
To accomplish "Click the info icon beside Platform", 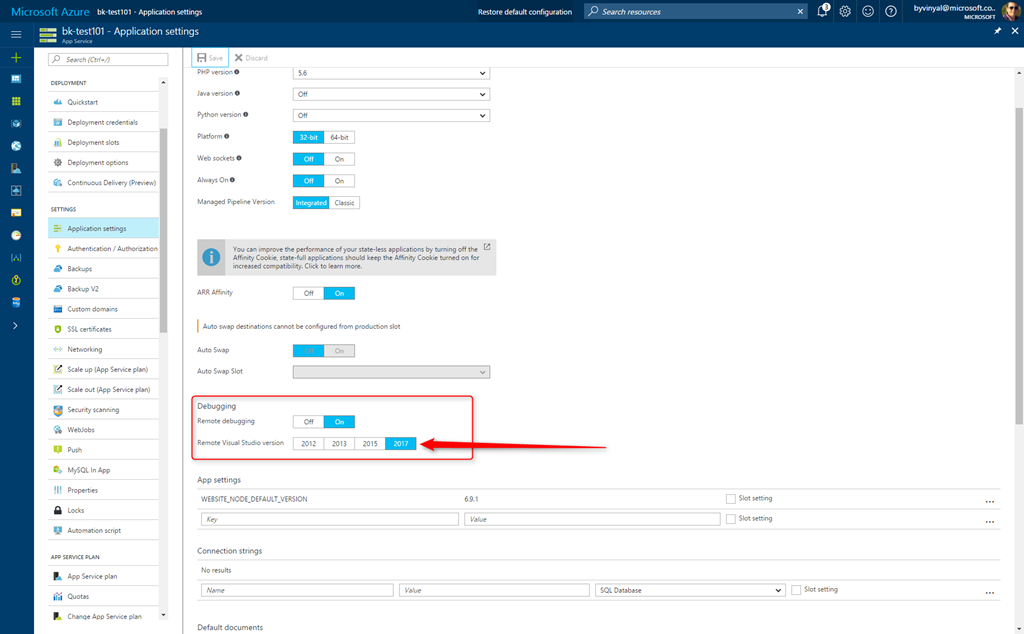I will pos(227,136).
